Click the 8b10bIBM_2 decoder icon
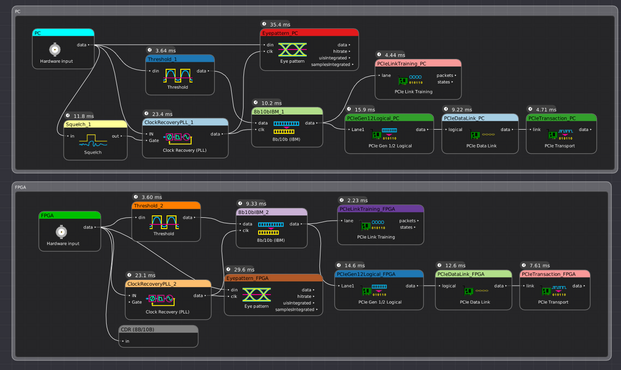The image size is (621, 370). pos(270,229)
